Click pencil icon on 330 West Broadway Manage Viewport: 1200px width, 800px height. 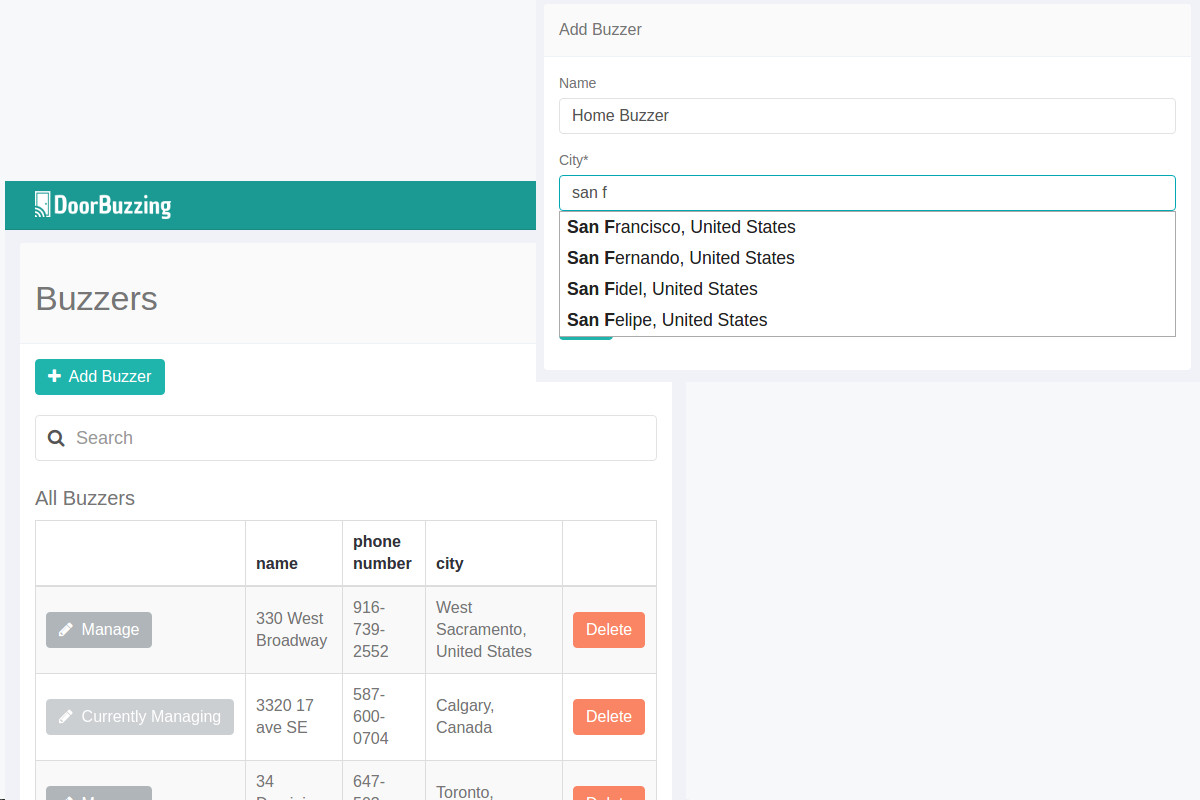pos(66,630)
